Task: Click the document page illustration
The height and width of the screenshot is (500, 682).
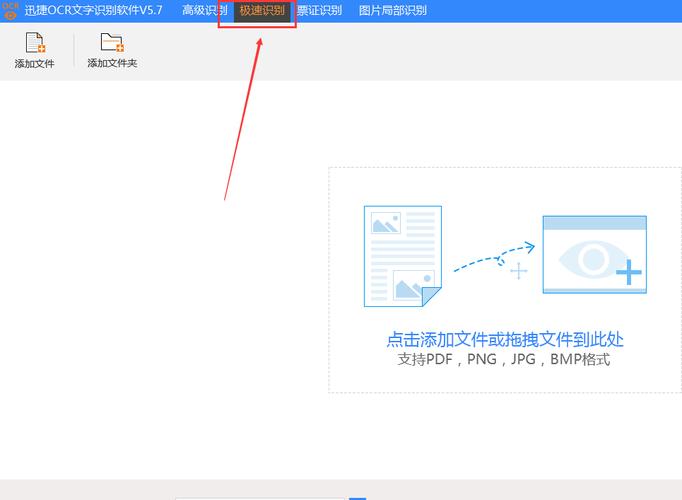Action: (x=403, y=256)
